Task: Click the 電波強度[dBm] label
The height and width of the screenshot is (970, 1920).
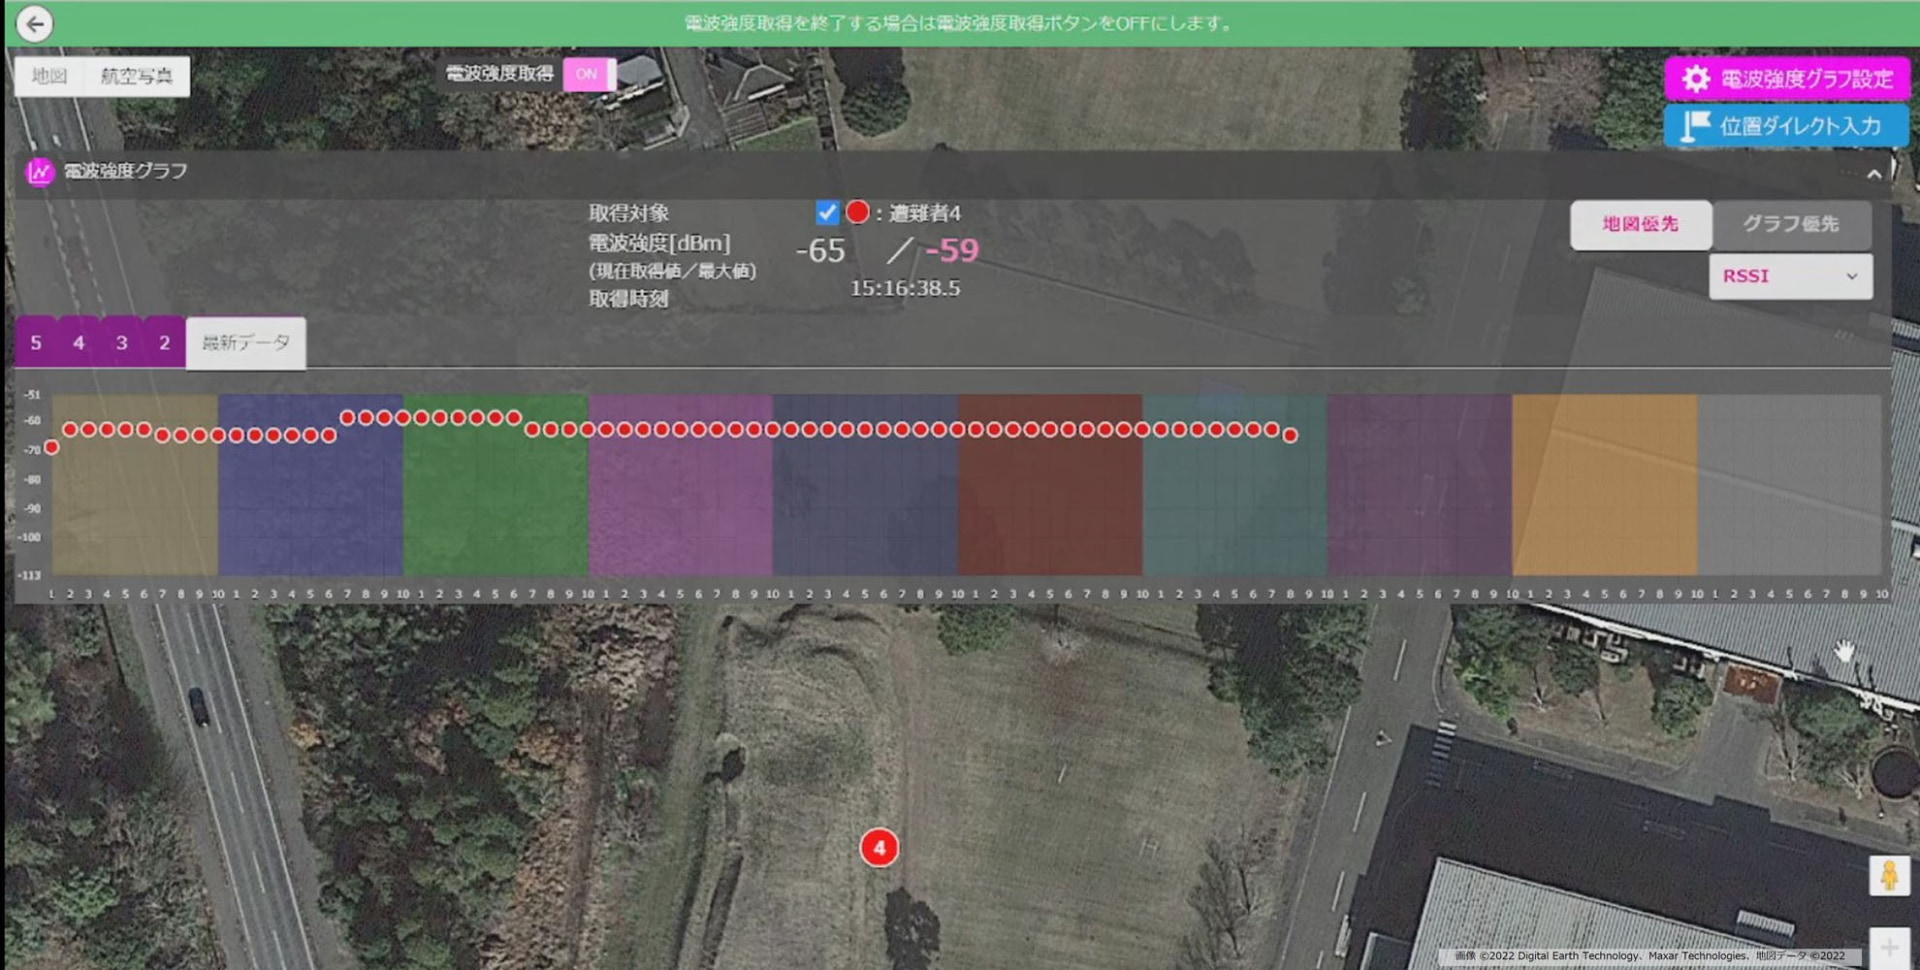Action: point(659,243)
